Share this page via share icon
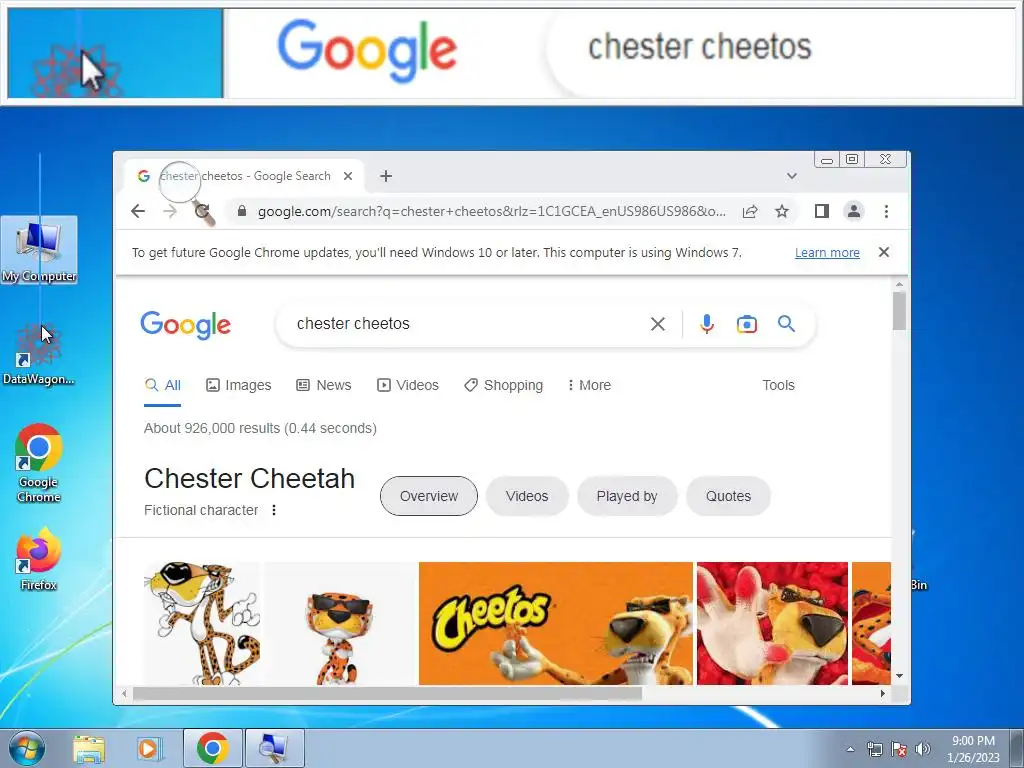 pyautogui.click(x=750, y=211)
